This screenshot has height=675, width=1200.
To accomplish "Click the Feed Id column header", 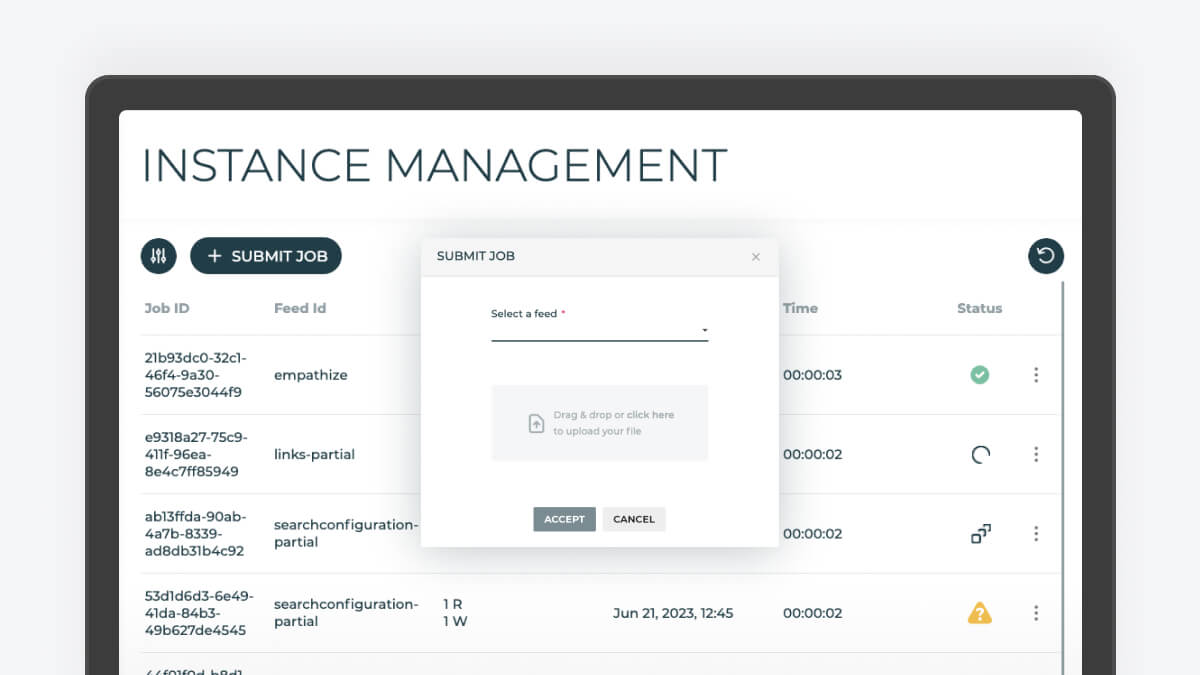I will [x=300, y=308].
